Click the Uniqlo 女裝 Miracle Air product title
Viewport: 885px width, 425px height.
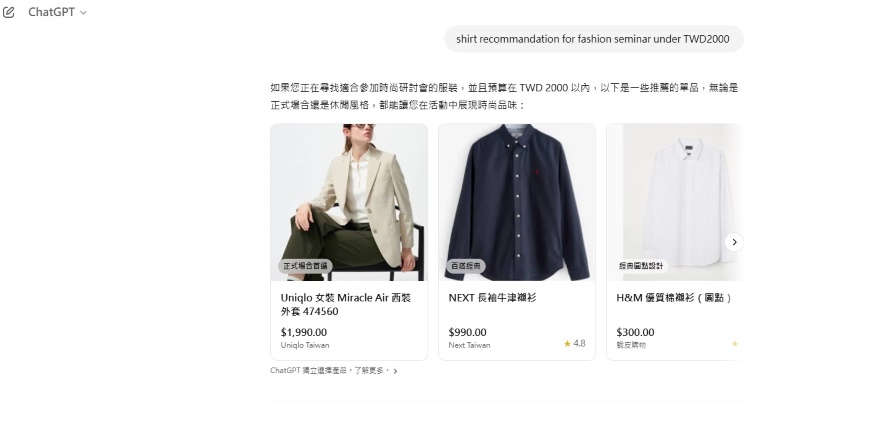pos(345,305)
